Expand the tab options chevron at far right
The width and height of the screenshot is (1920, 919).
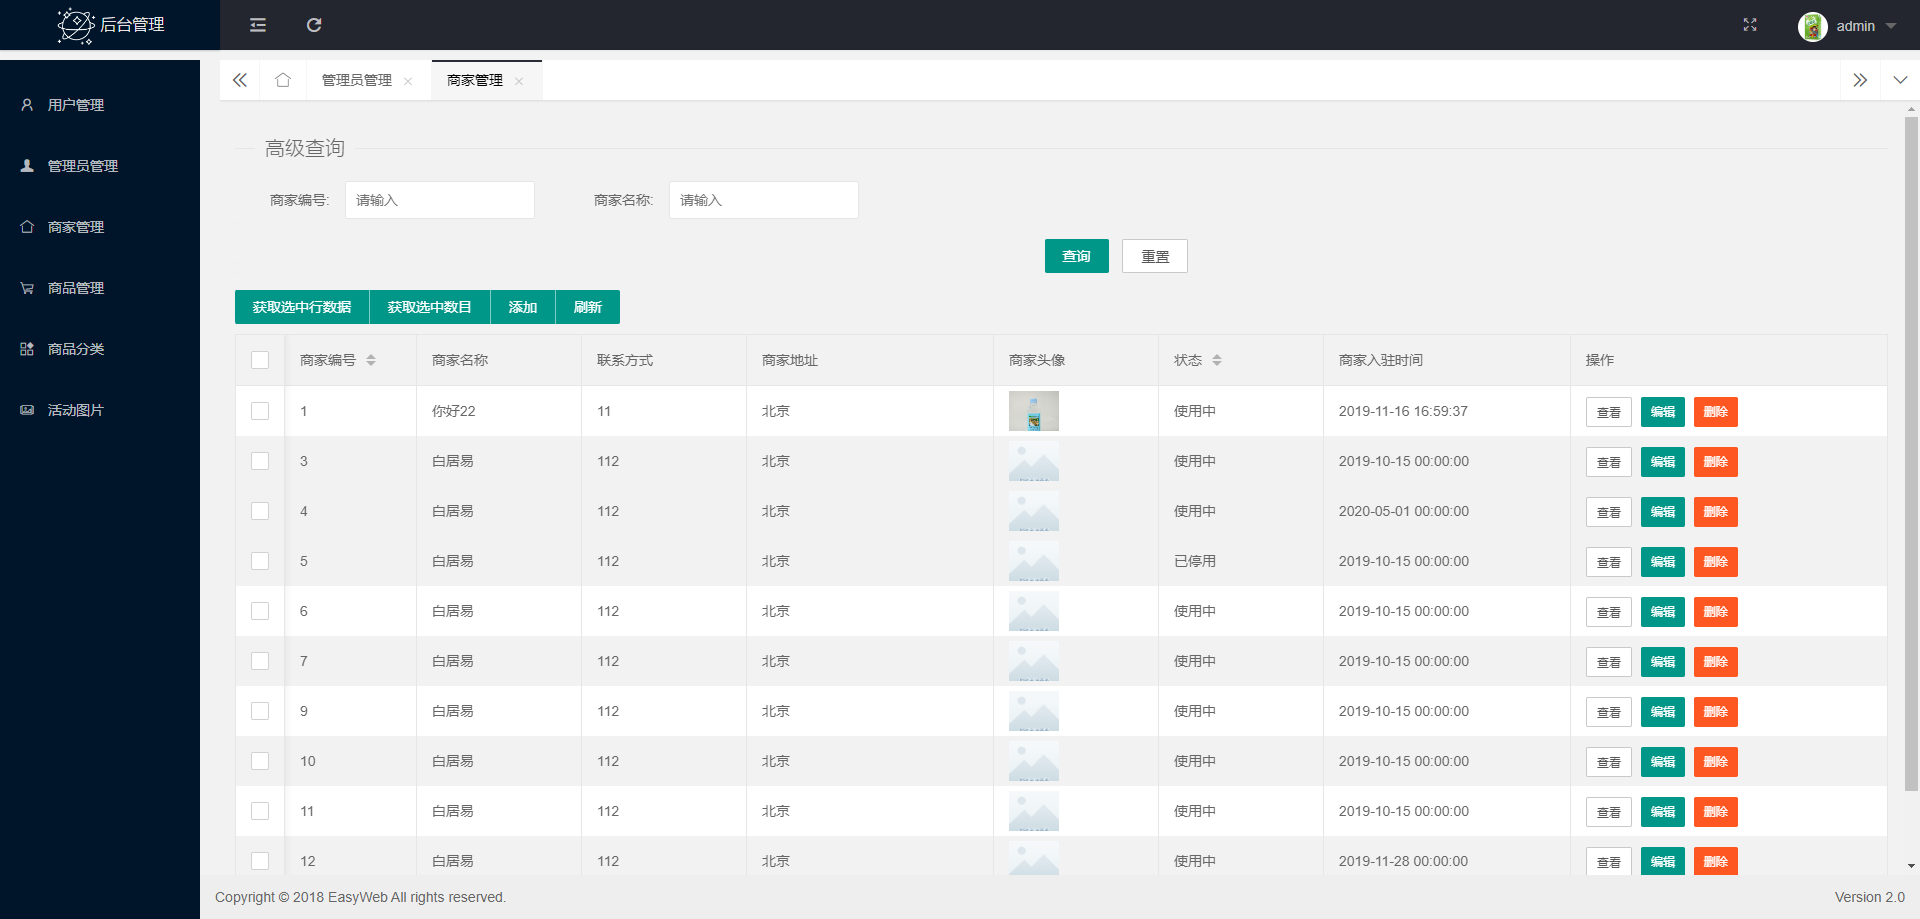tap(1900, 80)
